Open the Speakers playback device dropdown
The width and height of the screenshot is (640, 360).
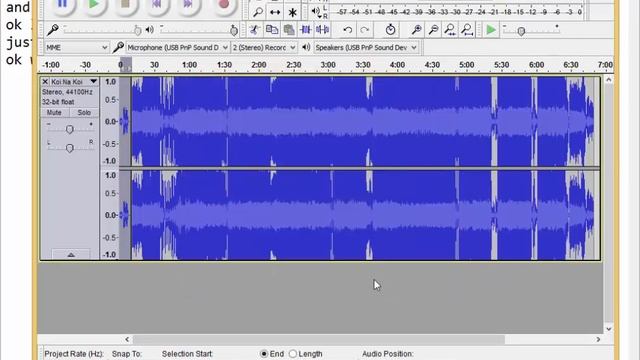366,48
